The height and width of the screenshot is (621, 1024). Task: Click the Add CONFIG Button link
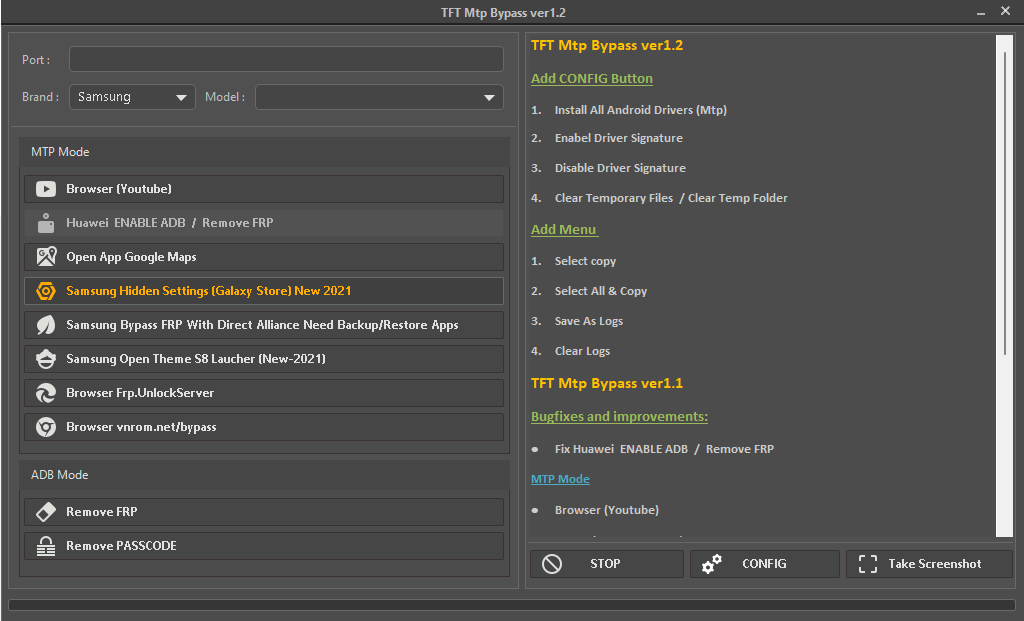click(x=592, y=78)
